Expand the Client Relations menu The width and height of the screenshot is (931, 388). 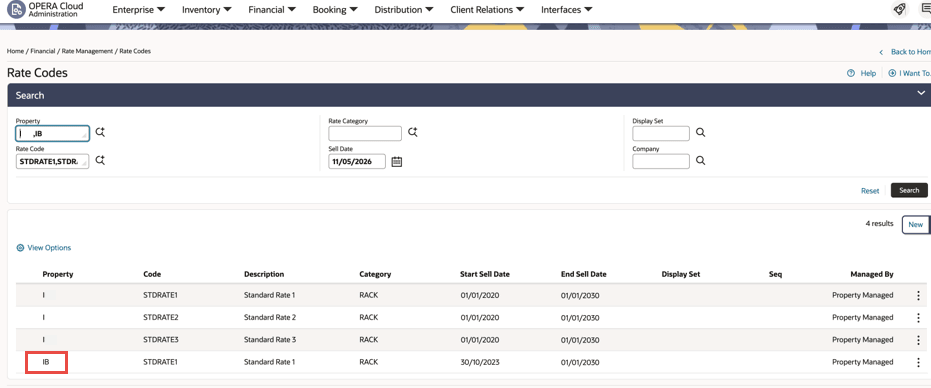487,10
